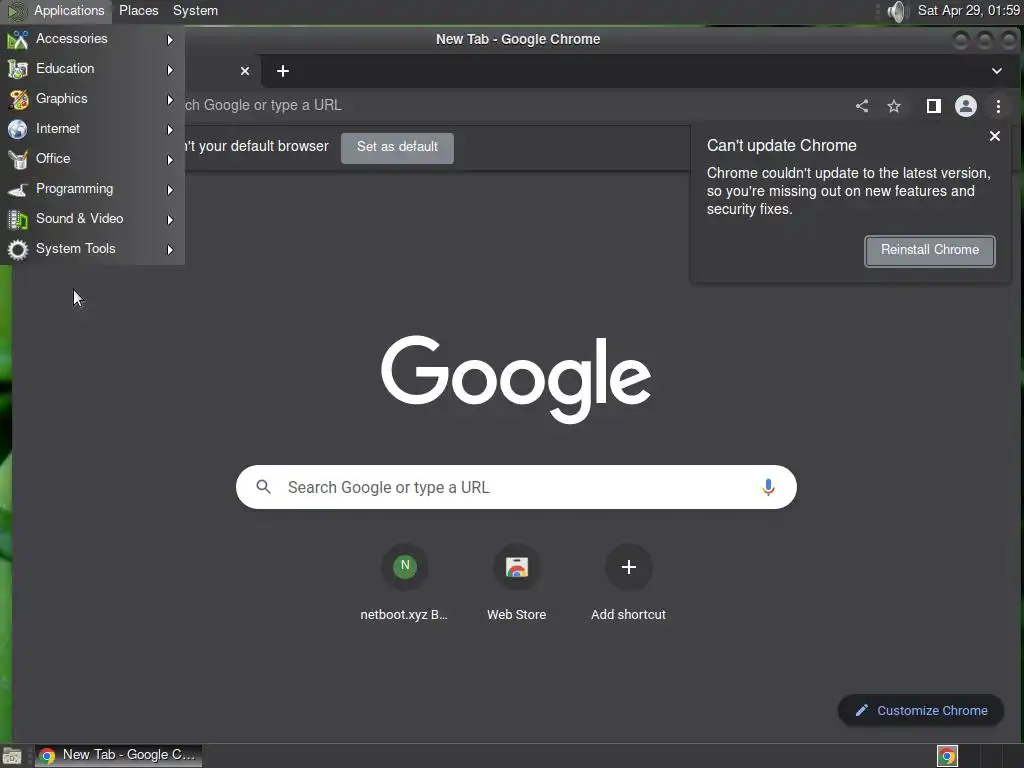Expand the Education submenu arrow

[x=170, y=70]
